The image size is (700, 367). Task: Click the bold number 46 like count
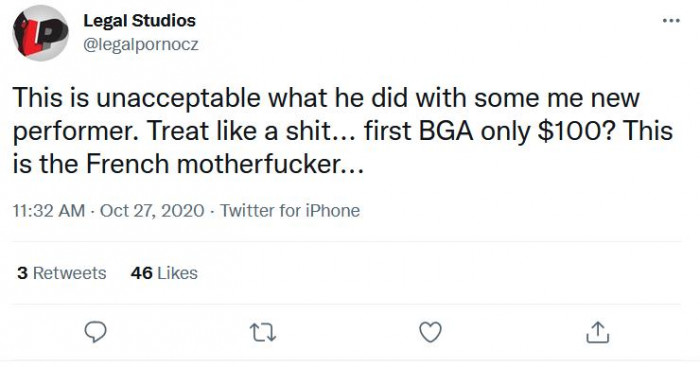click(142, 273)
